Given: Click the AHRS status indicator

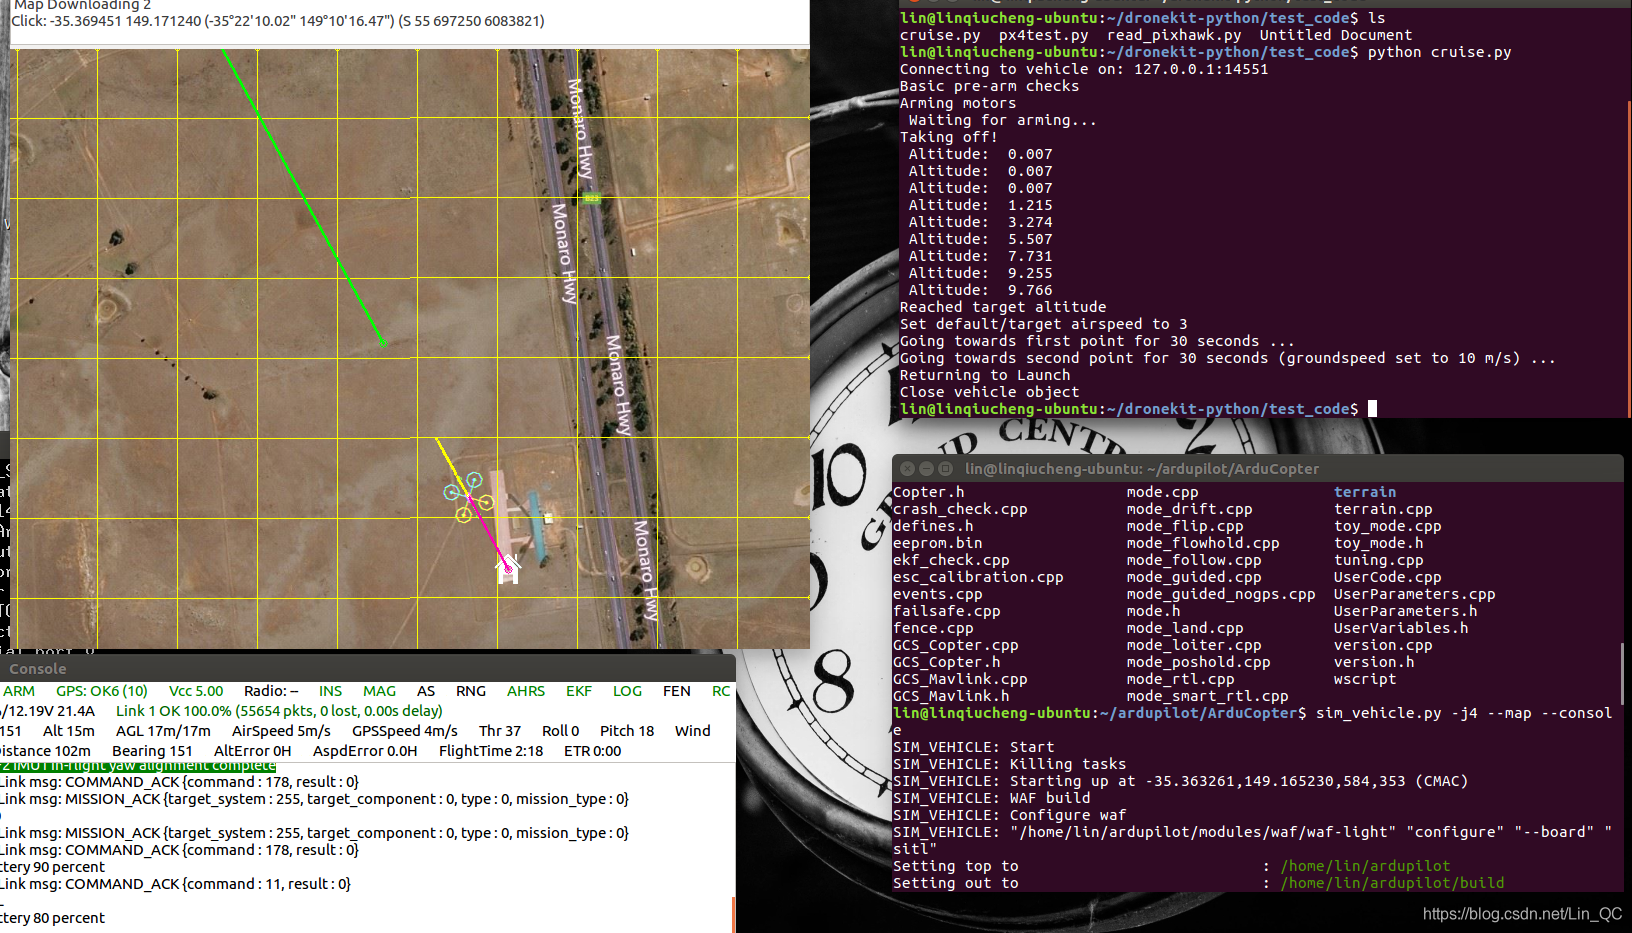Looking at the screenshot, I should [x=526, y=691].
